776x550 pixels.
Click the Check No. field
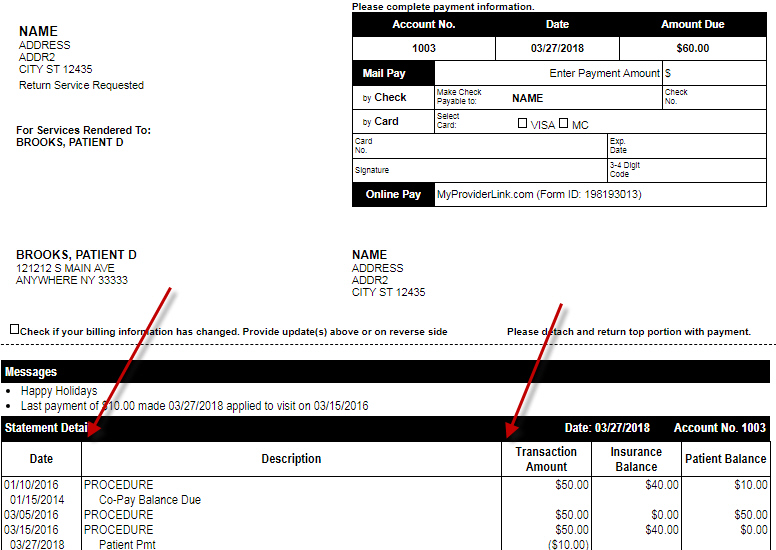(x=714, y=98)
